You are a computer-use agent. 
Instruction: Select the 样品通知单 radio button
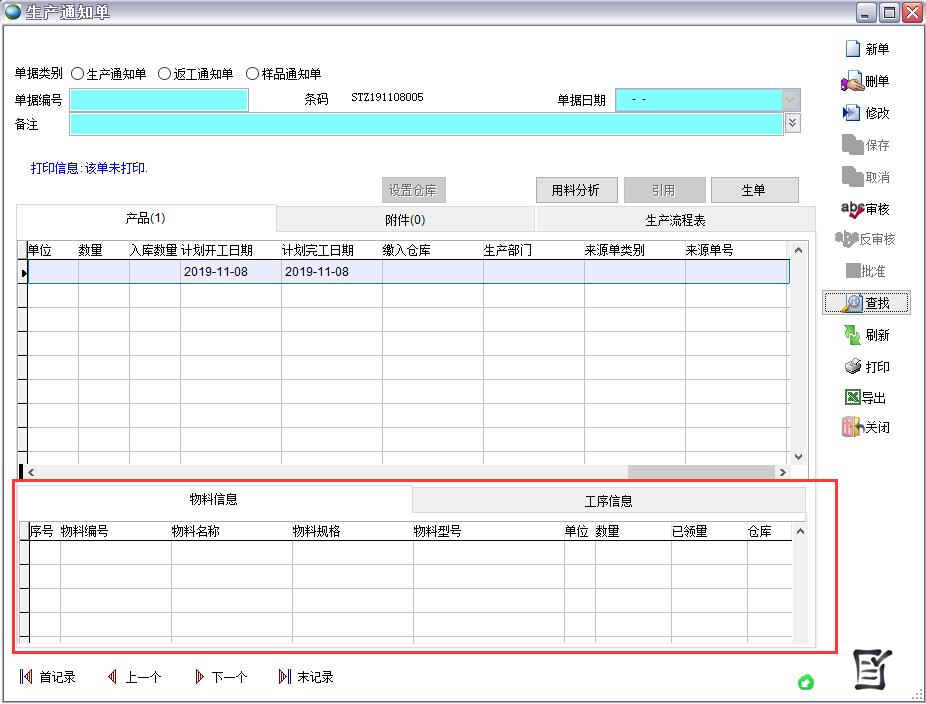(252, 74)
